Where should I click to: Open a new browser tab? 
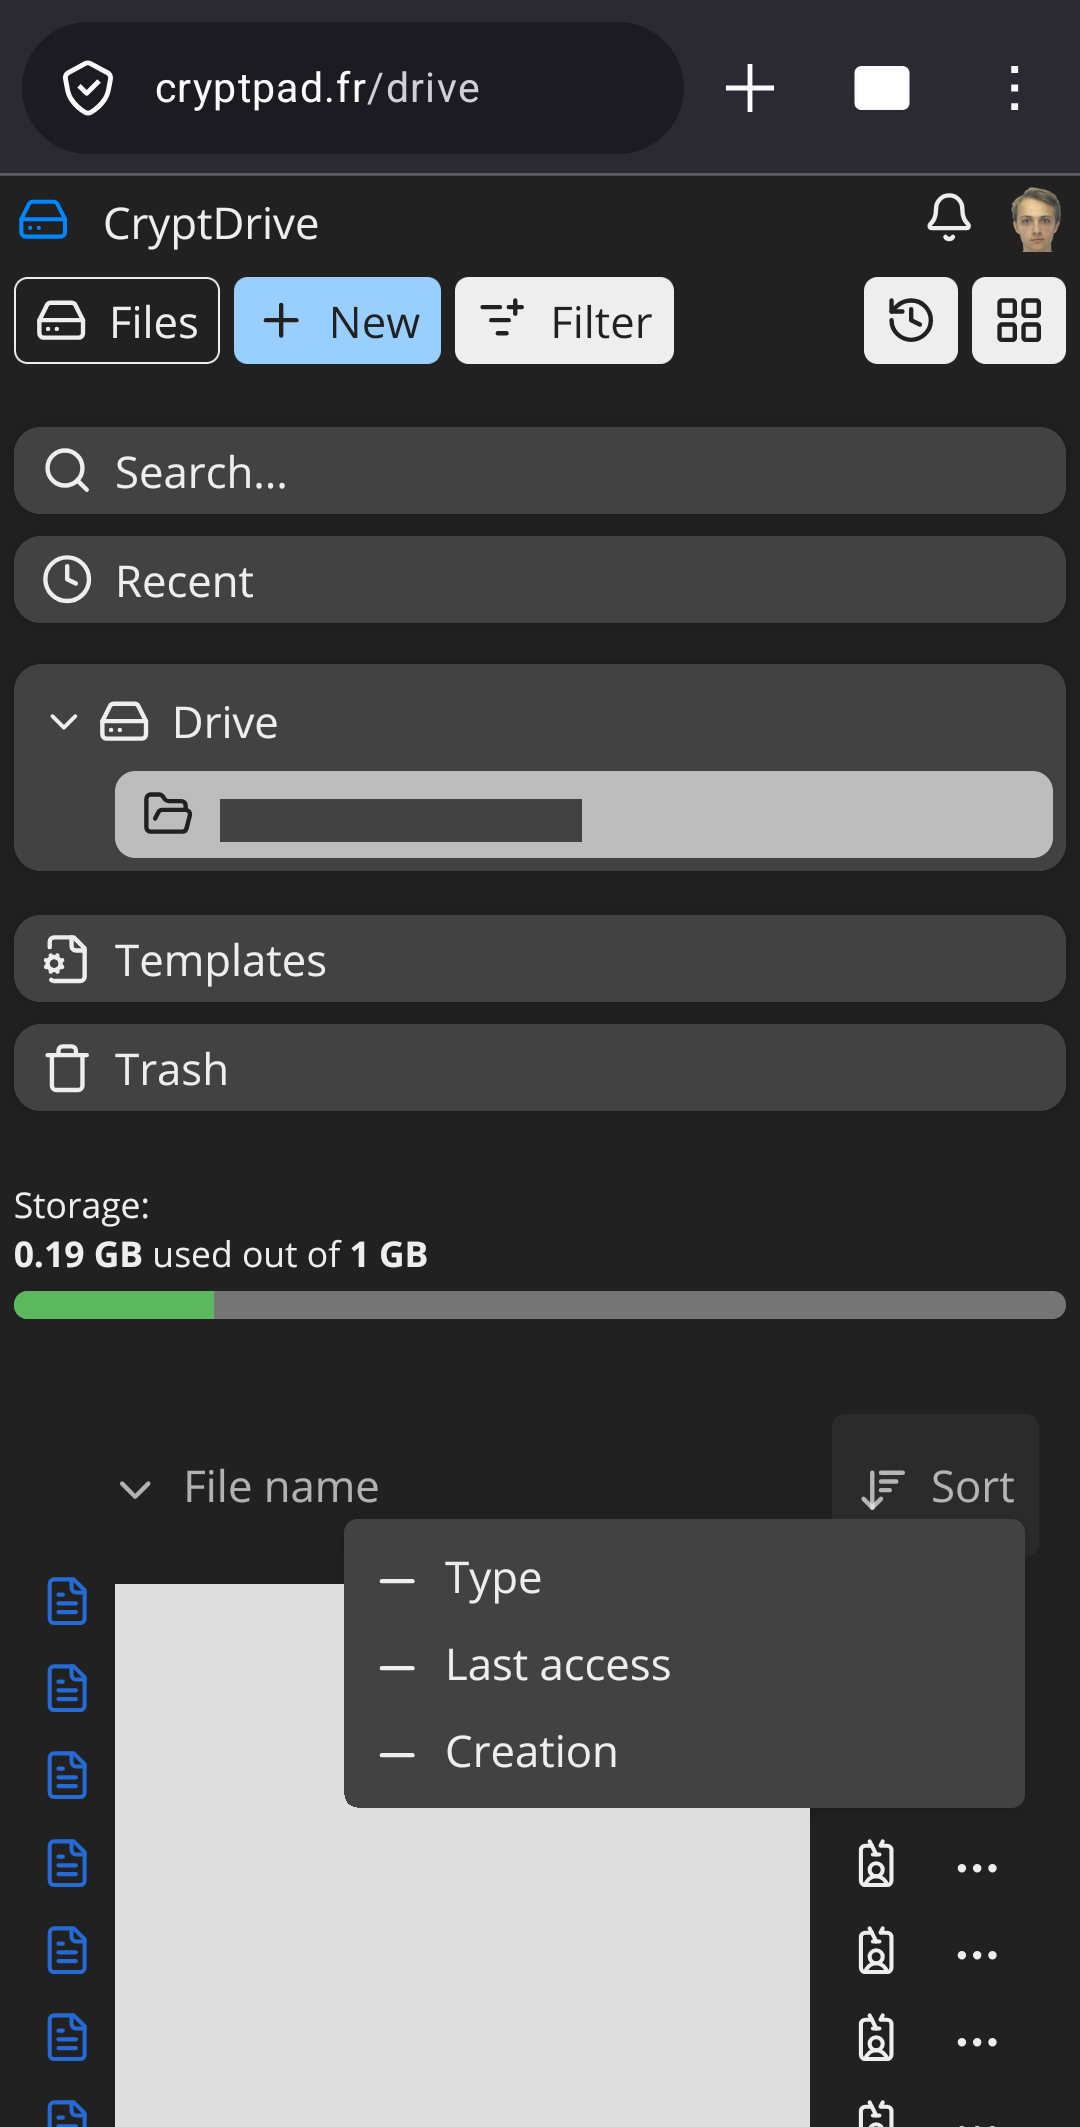(x=750, y=88)
